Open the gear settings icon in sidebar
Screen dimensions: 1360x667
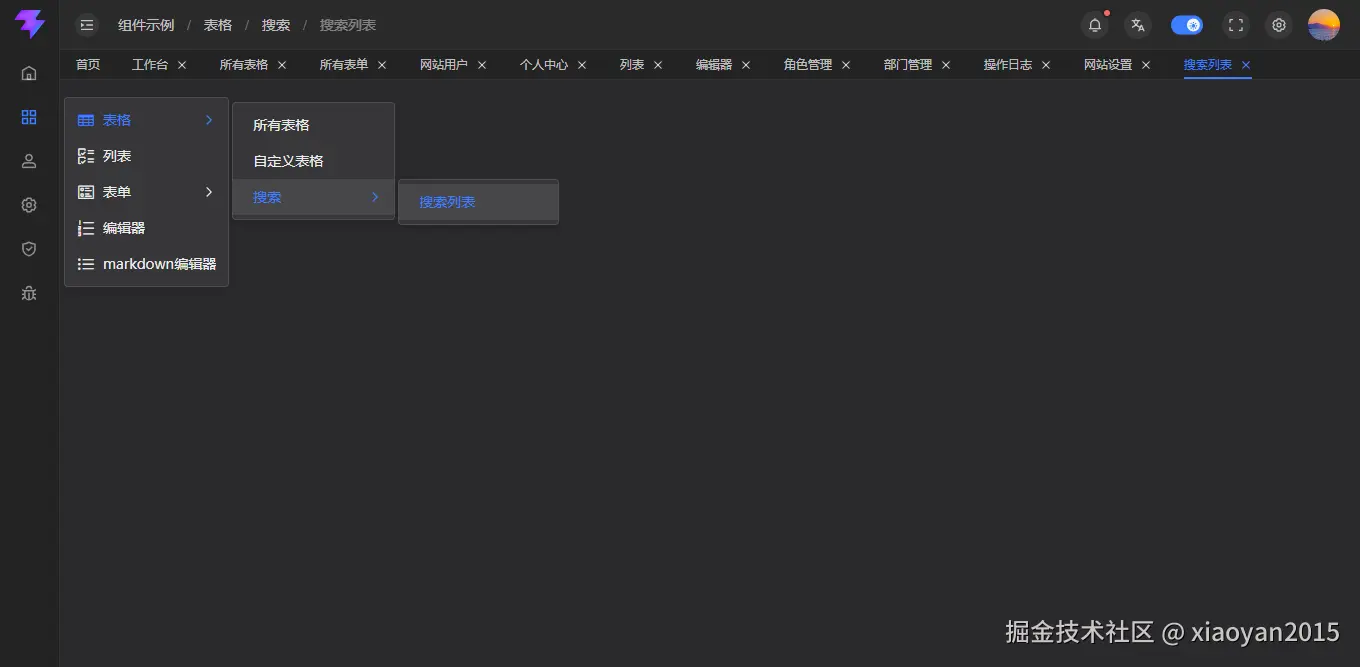point(29,205)
